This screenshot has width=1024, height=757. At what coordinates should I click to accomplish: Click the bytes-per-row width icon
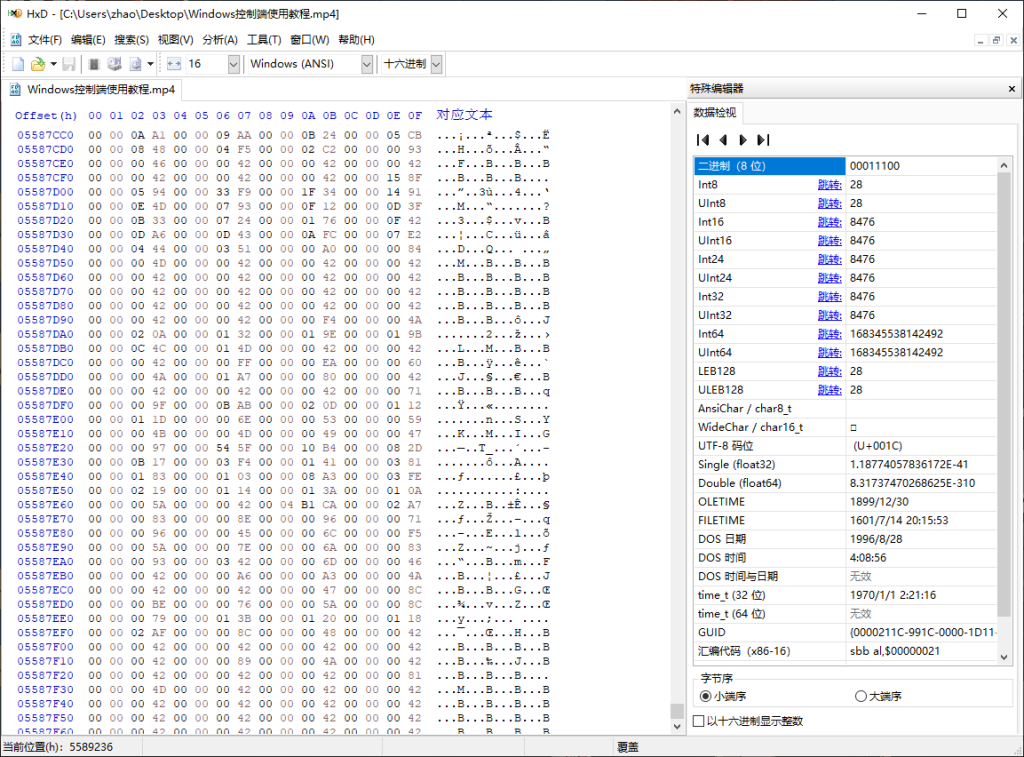point(173,63)
